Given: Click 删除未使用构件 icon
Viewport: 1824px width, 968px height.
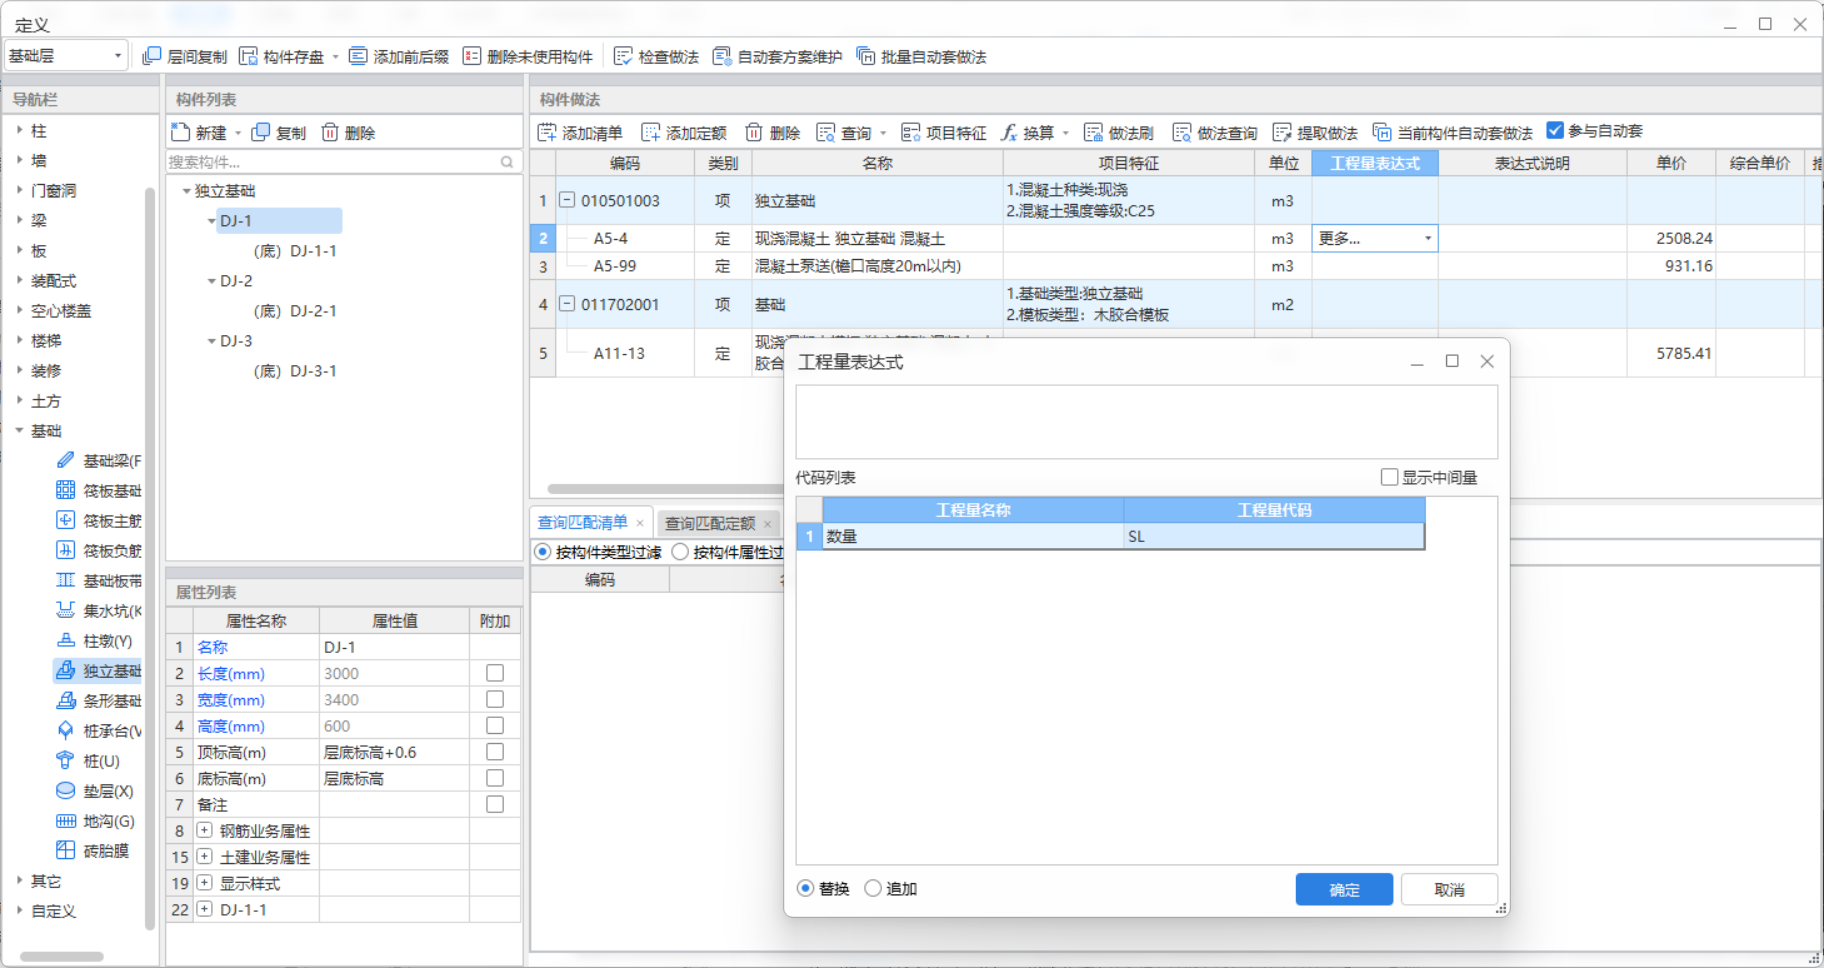Looking at the screenshot, I should [472, 56].
